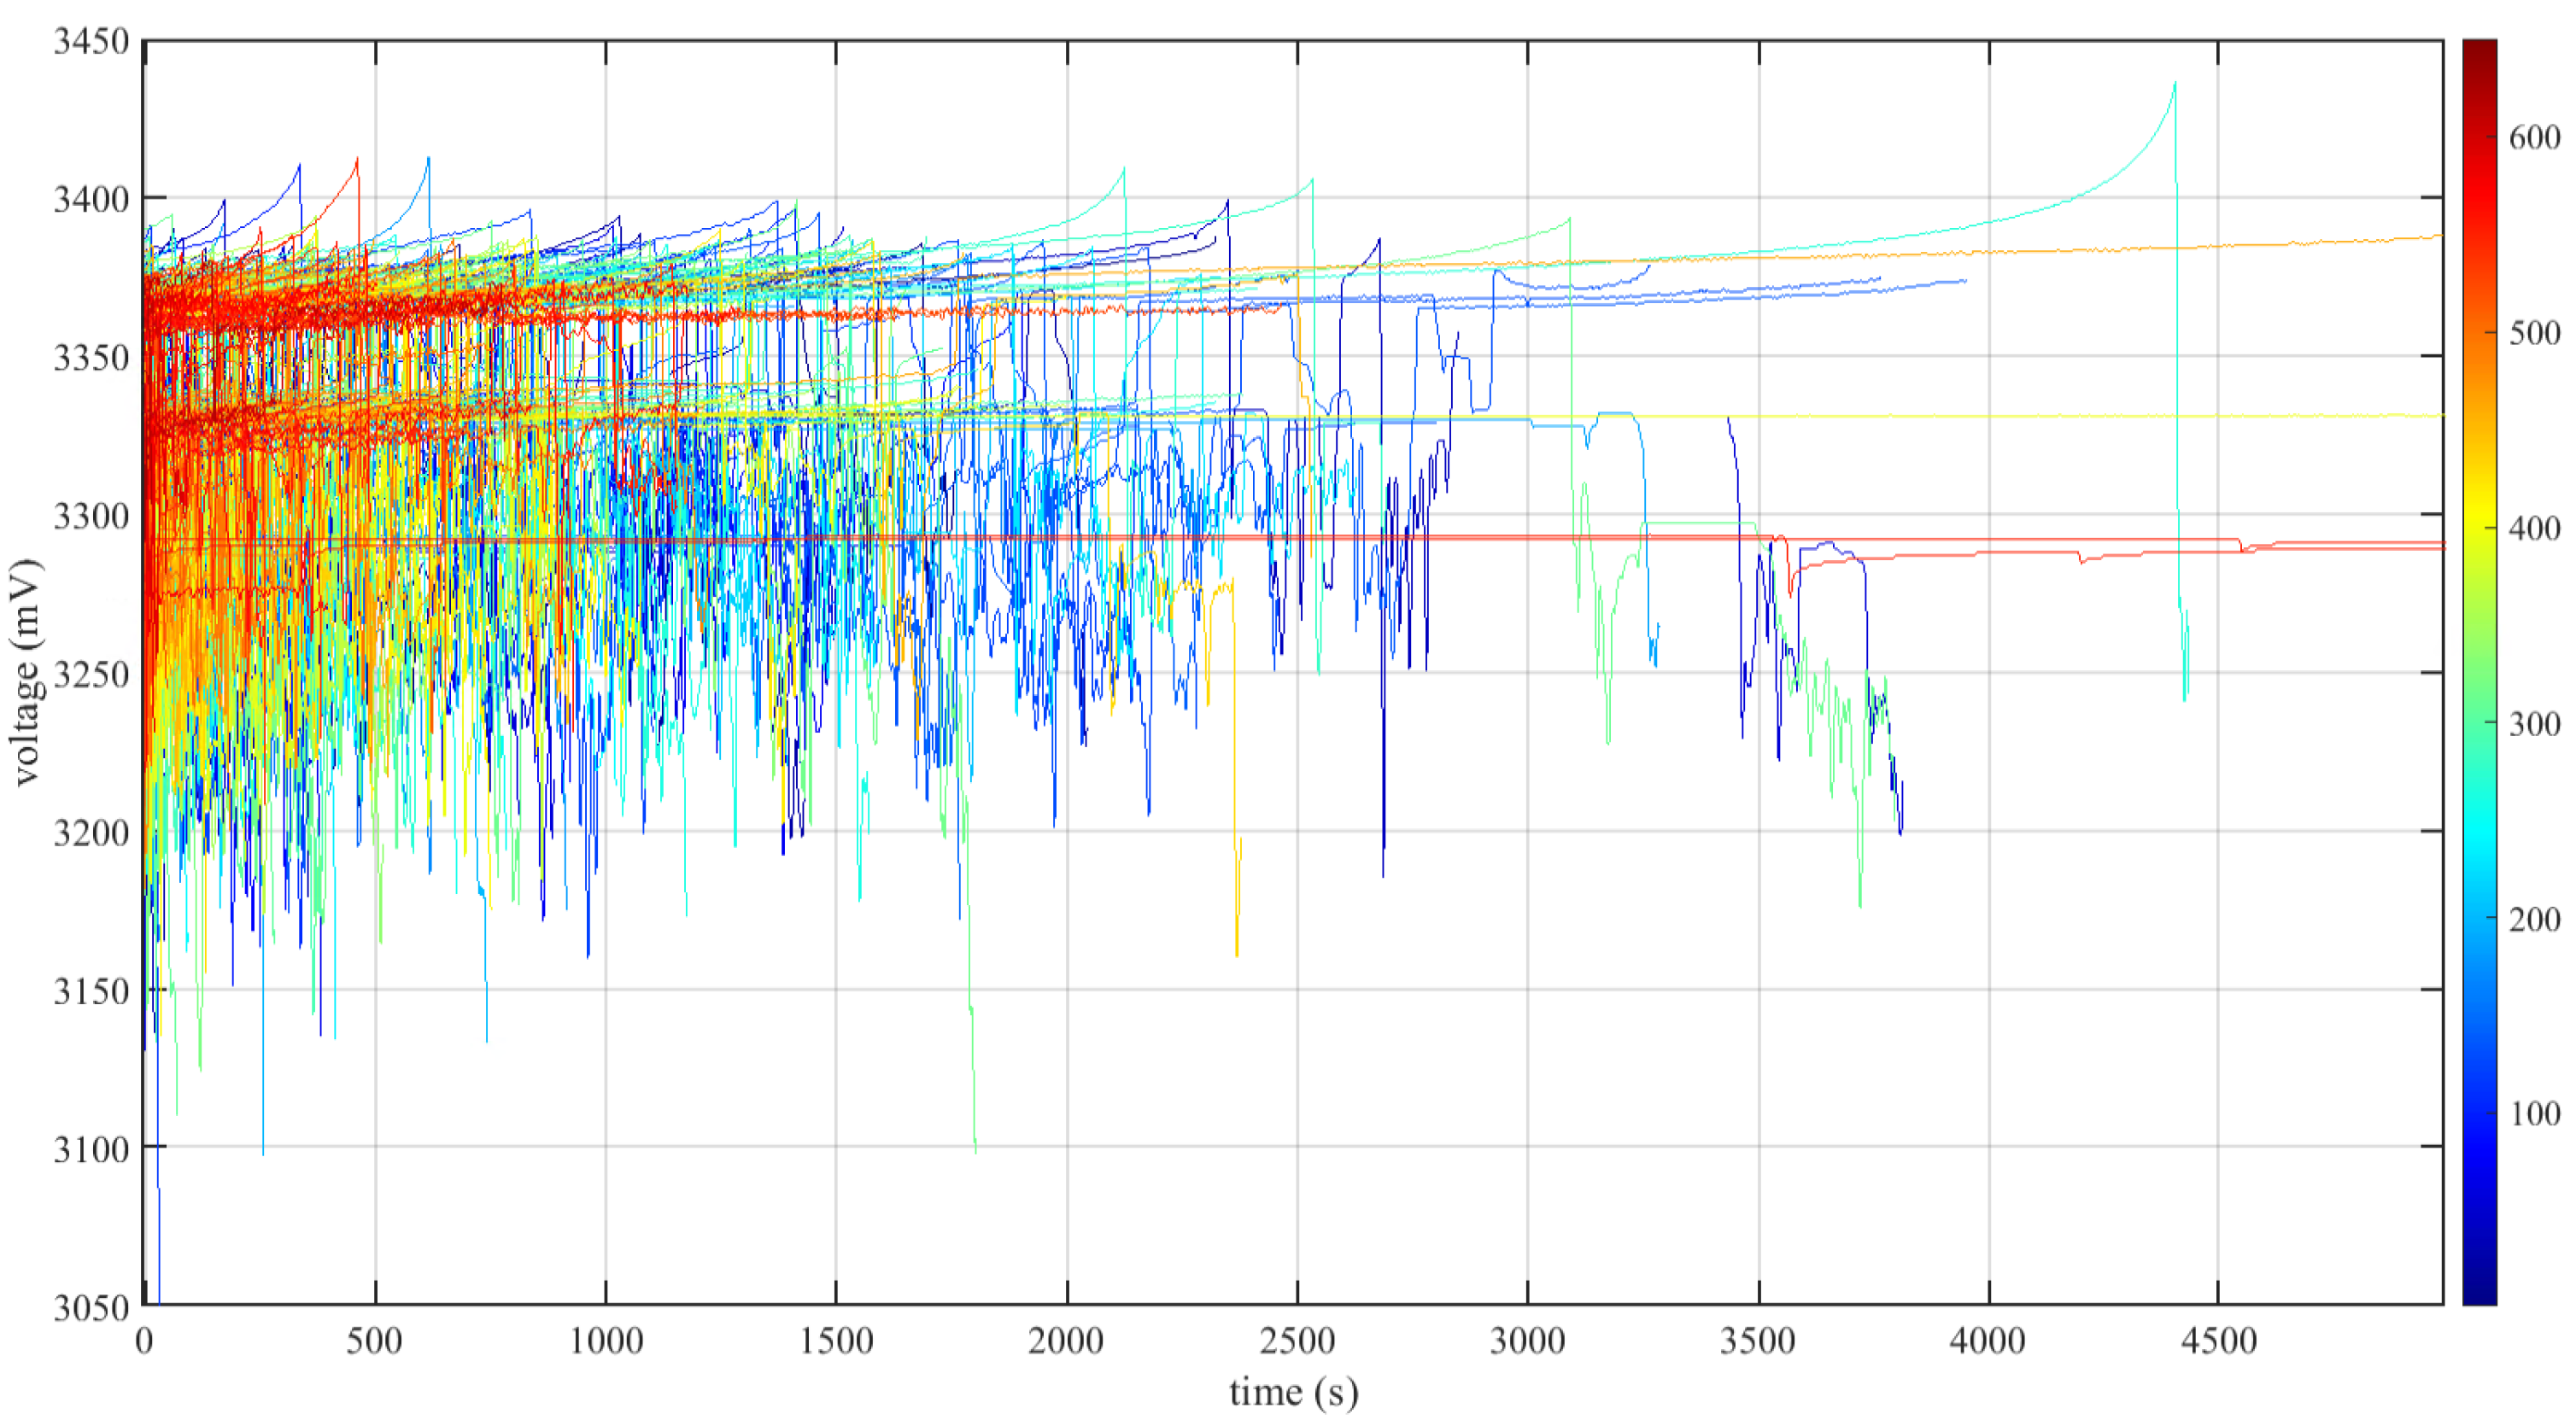Click the flat yellow line near 4000 s
This screenshot has width=2576, height=1420.
point(1988,416)
